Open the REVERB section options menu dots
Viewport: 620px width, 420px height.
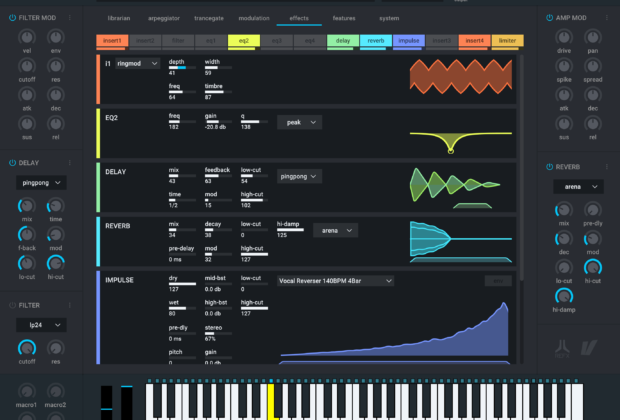point(607,167)
